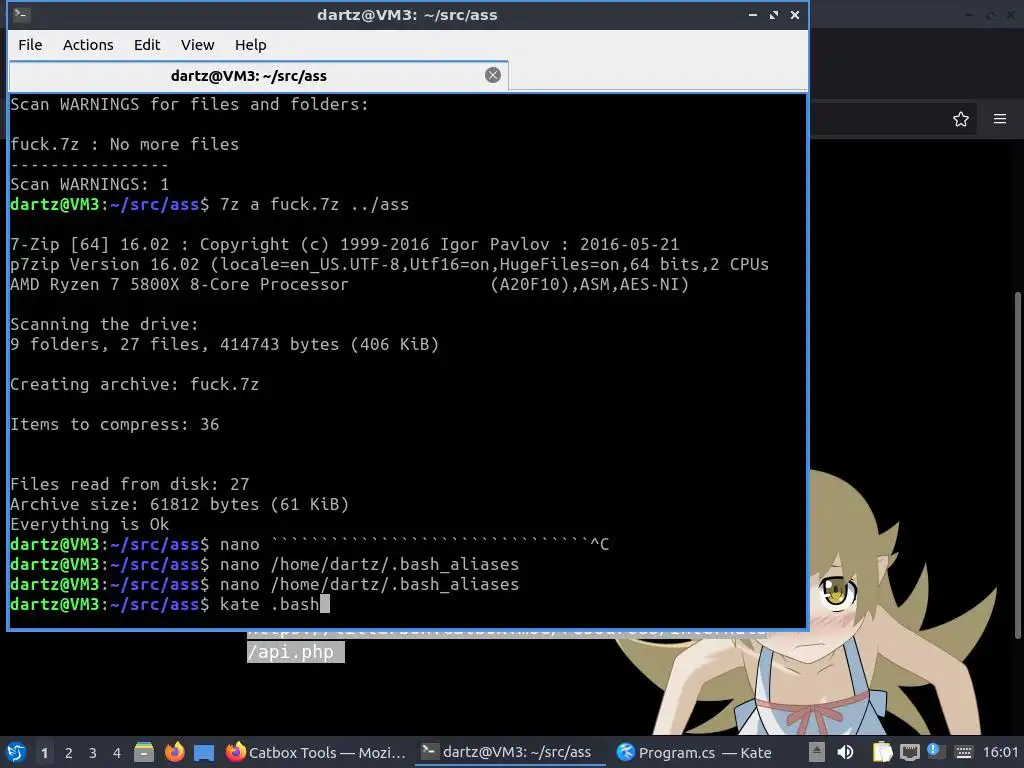Click the 16:01 clock on the taskbar
Viewport: 1024px width, 768px height.
click(1000, 752)
